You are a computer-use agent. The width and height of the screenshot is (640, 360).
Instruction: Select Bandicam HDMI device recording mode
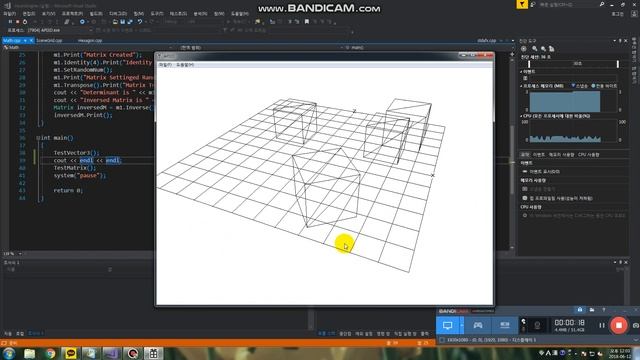coord(504,325)
